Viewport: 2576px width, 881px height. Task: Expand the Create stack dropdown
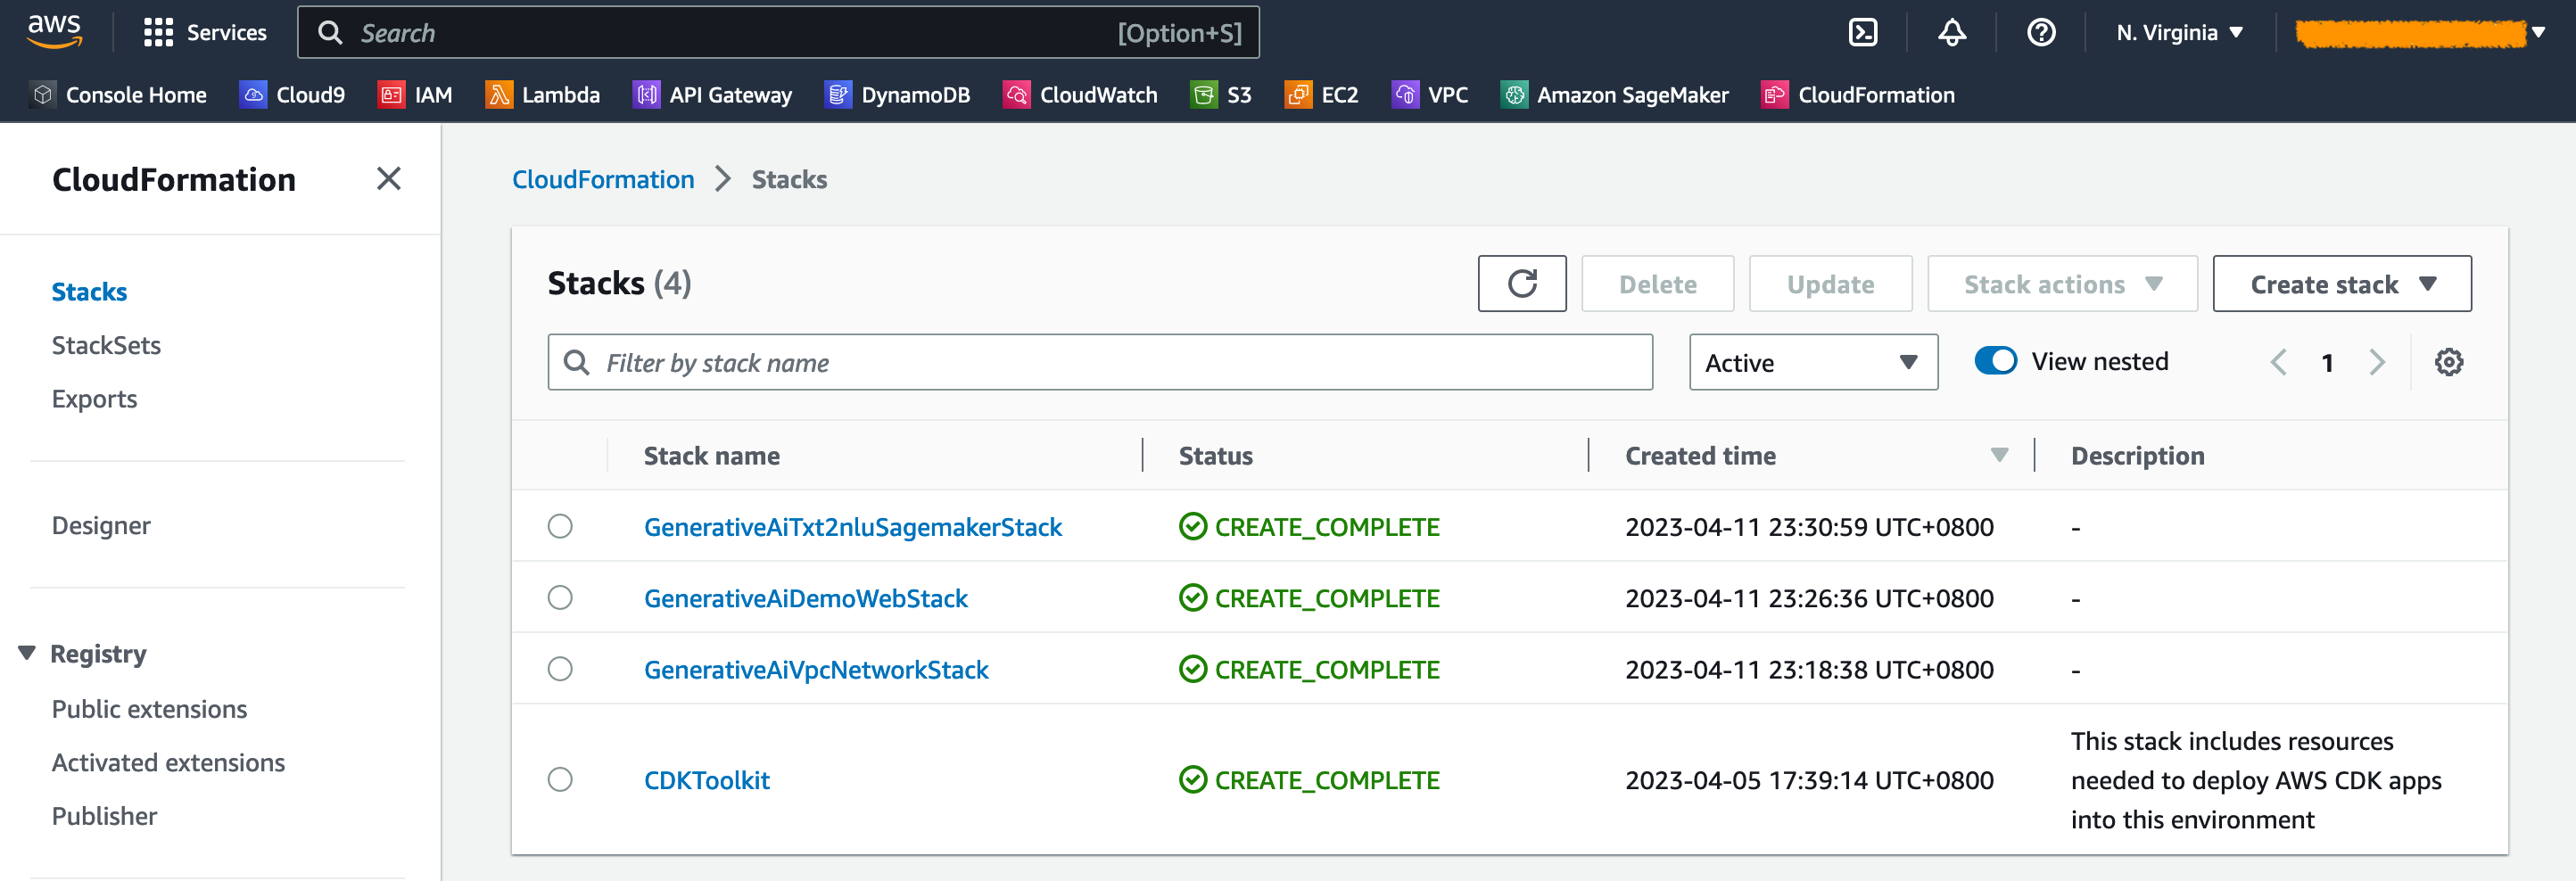[2341, 284]
